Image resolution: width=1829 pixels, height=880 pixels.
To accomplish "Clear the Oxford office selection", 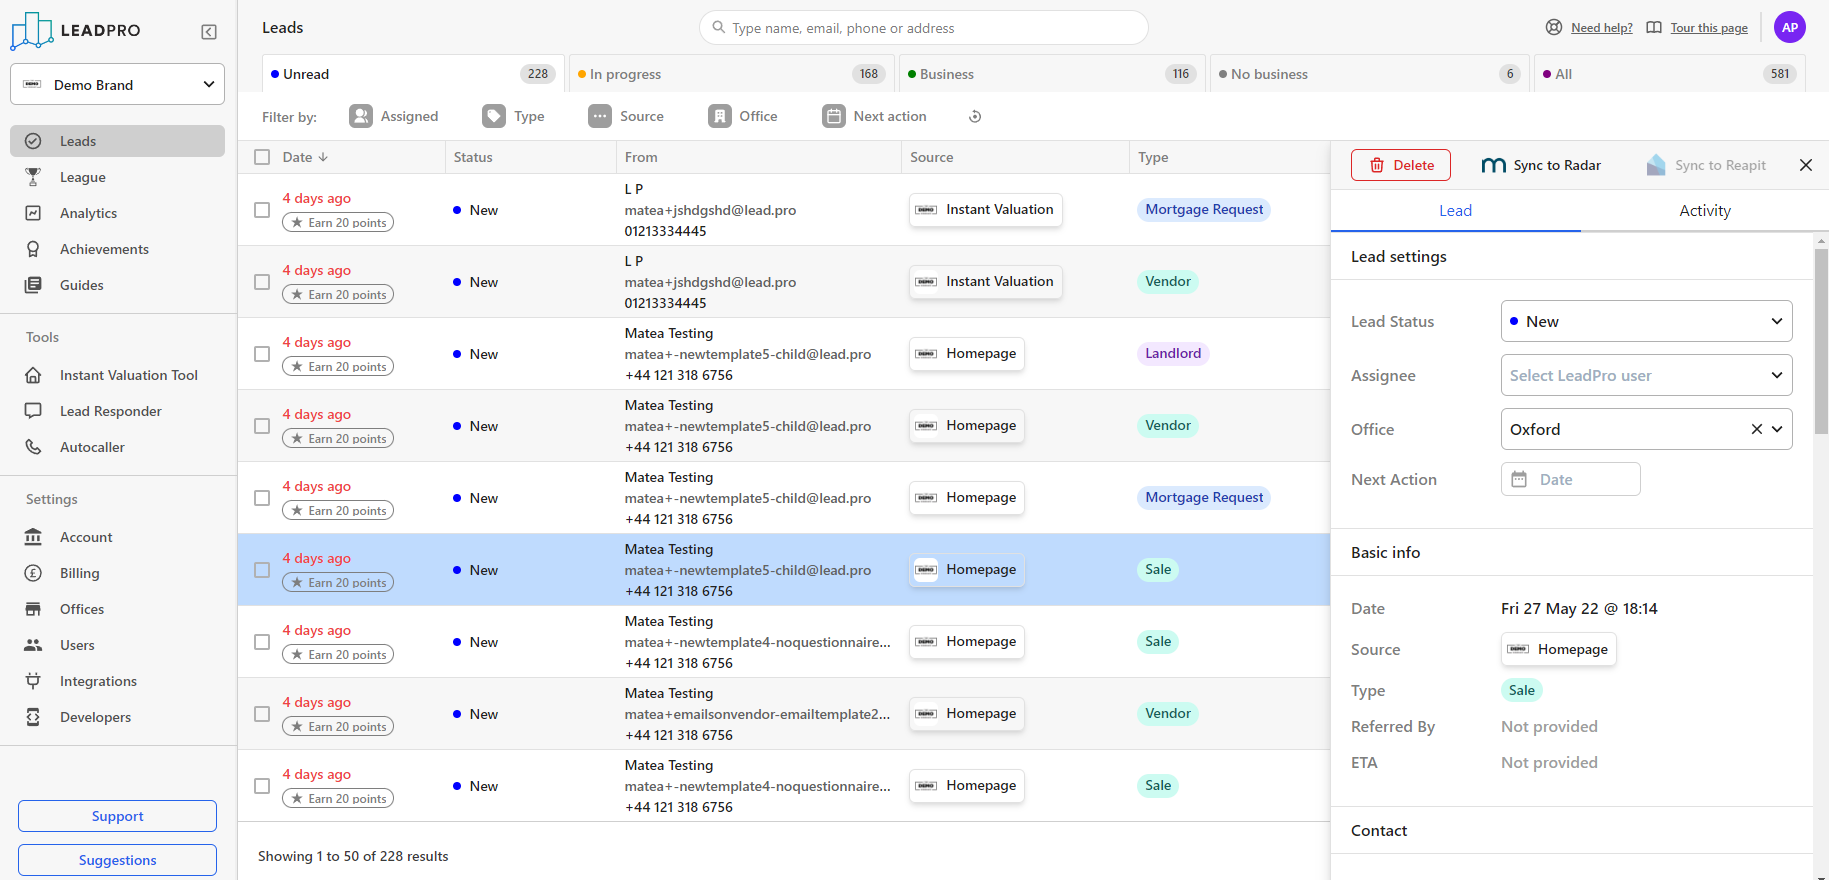I will pos(1756,429).
